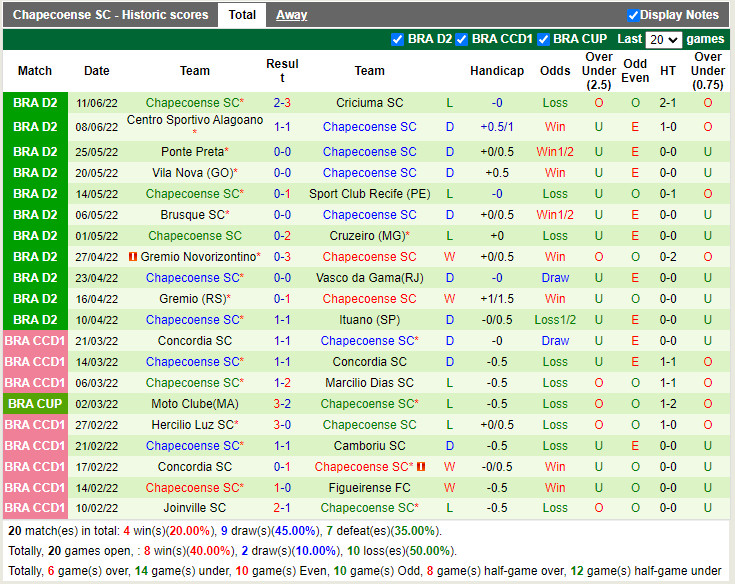Click BRA D2 label for 11/06/22 match
The width and height of the screenshot is (735, 584).
tap(35, 103)
